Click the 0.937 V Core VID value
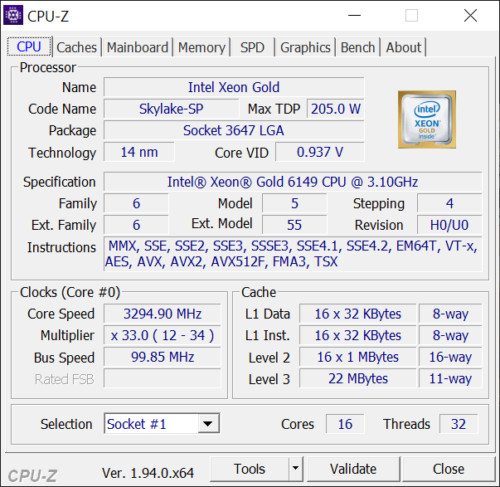Screen dimensions: 500x487 [320, 152]
